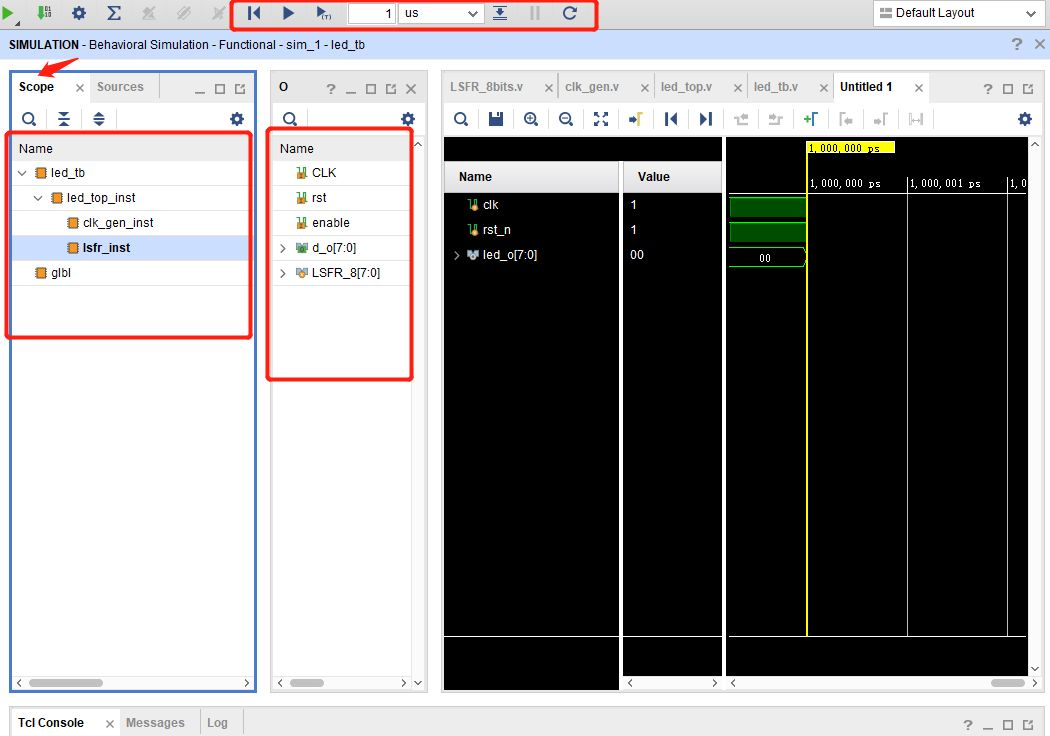Zoom In on the waveform

pyautogui.click(x=530, y=118)
